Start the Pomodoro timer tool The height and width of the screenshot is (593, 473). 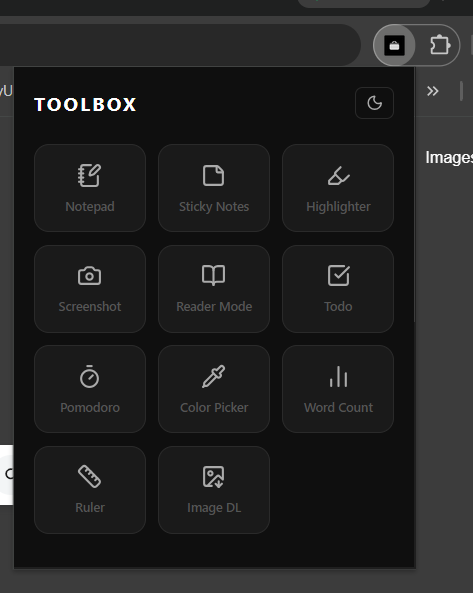(90, 389)
